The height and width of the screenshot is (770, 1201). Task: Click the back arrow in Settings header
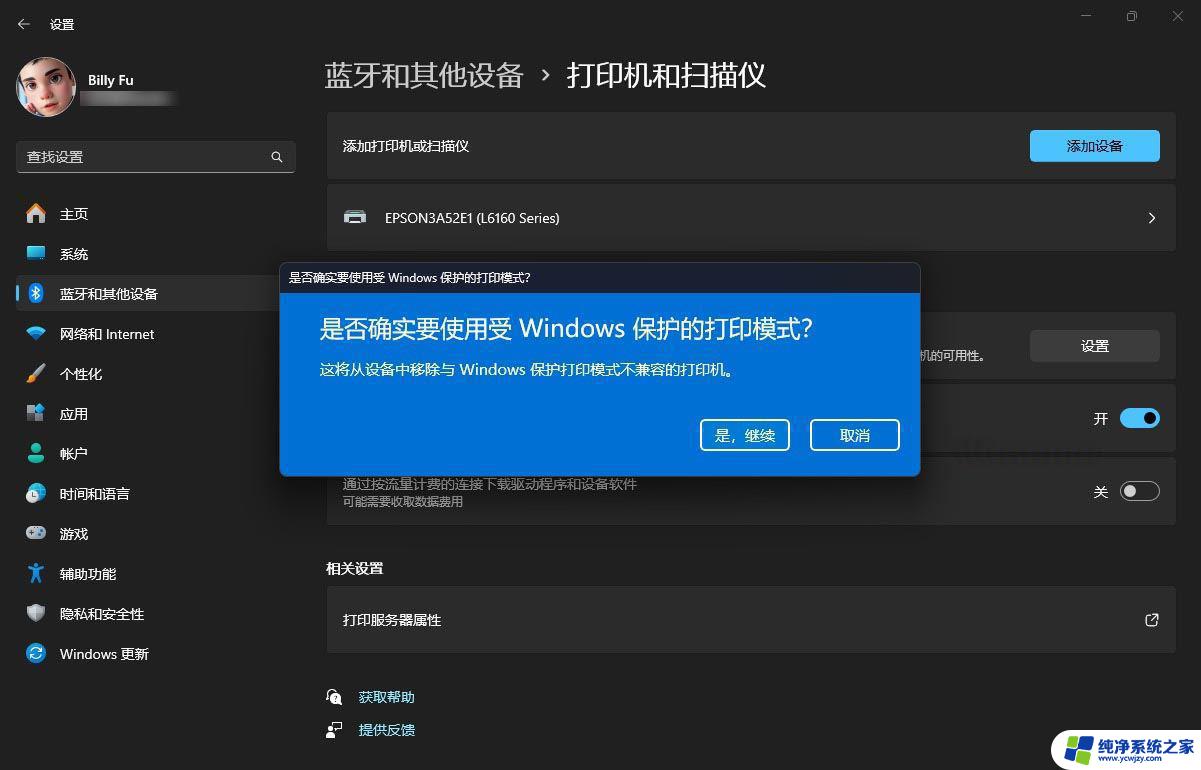24,24
